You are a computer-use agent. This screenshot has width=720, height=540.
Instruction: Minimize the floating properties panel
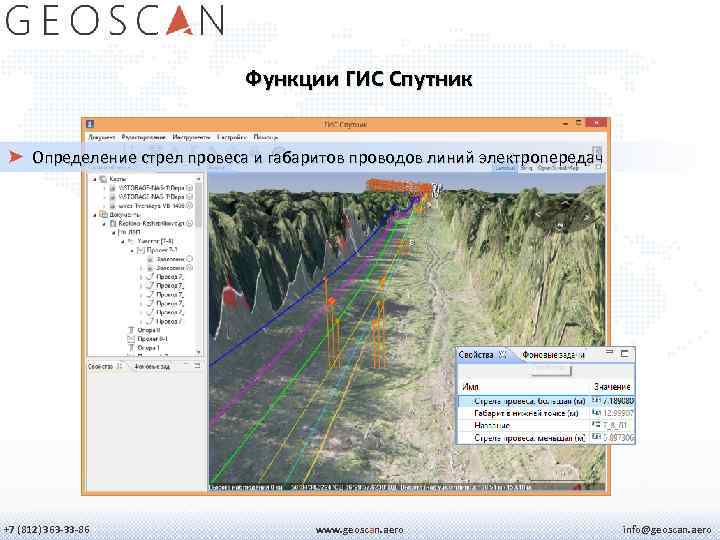[x=609, y=353]
